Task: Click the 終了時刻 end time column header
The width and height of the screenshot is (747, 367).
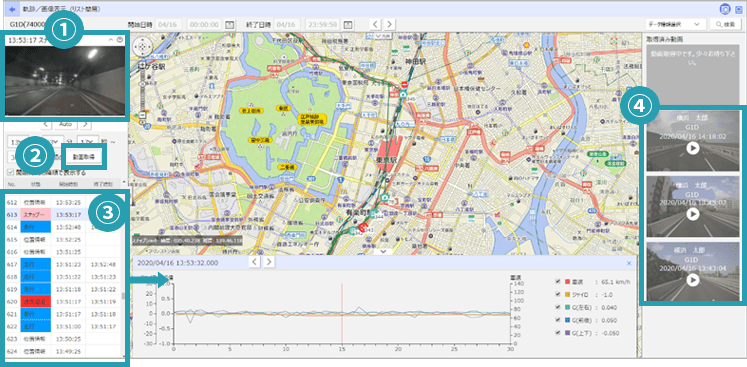Action: coord(102,183)
